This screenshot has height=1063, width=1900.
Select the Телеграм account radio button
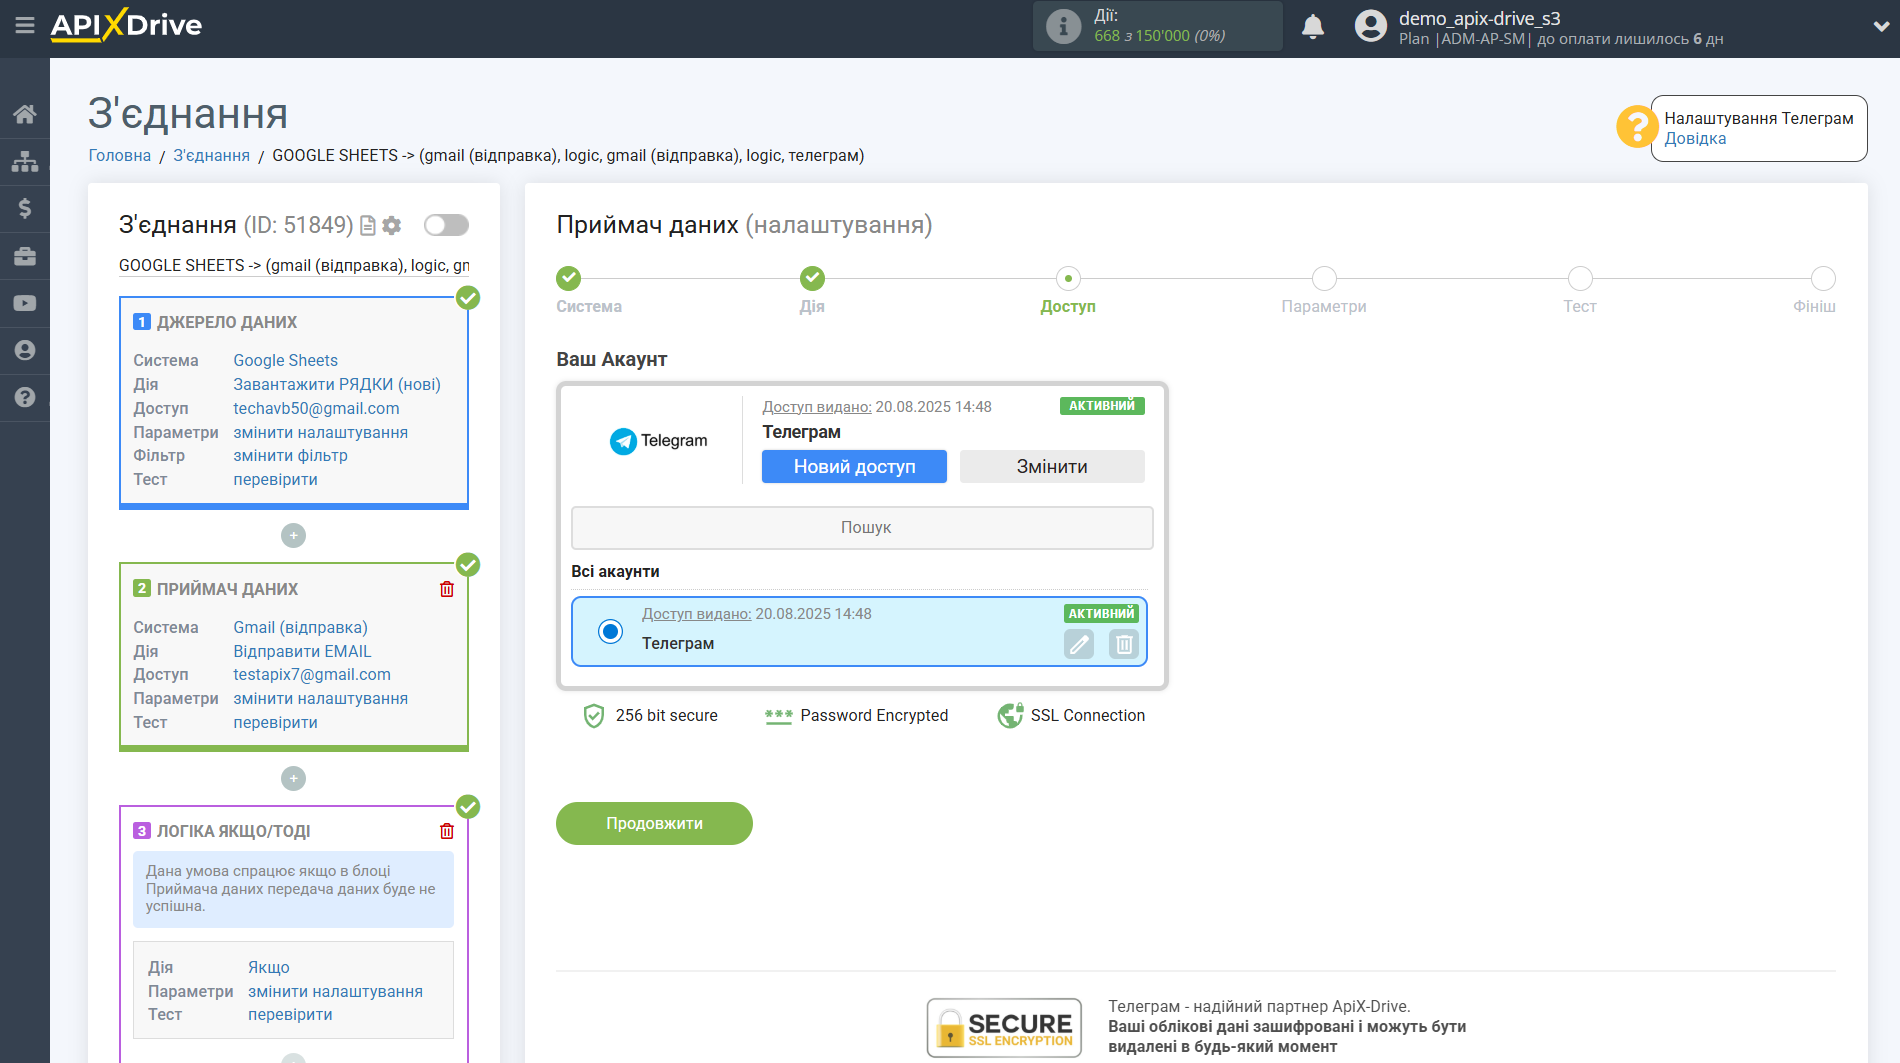(x=610, y=631)
